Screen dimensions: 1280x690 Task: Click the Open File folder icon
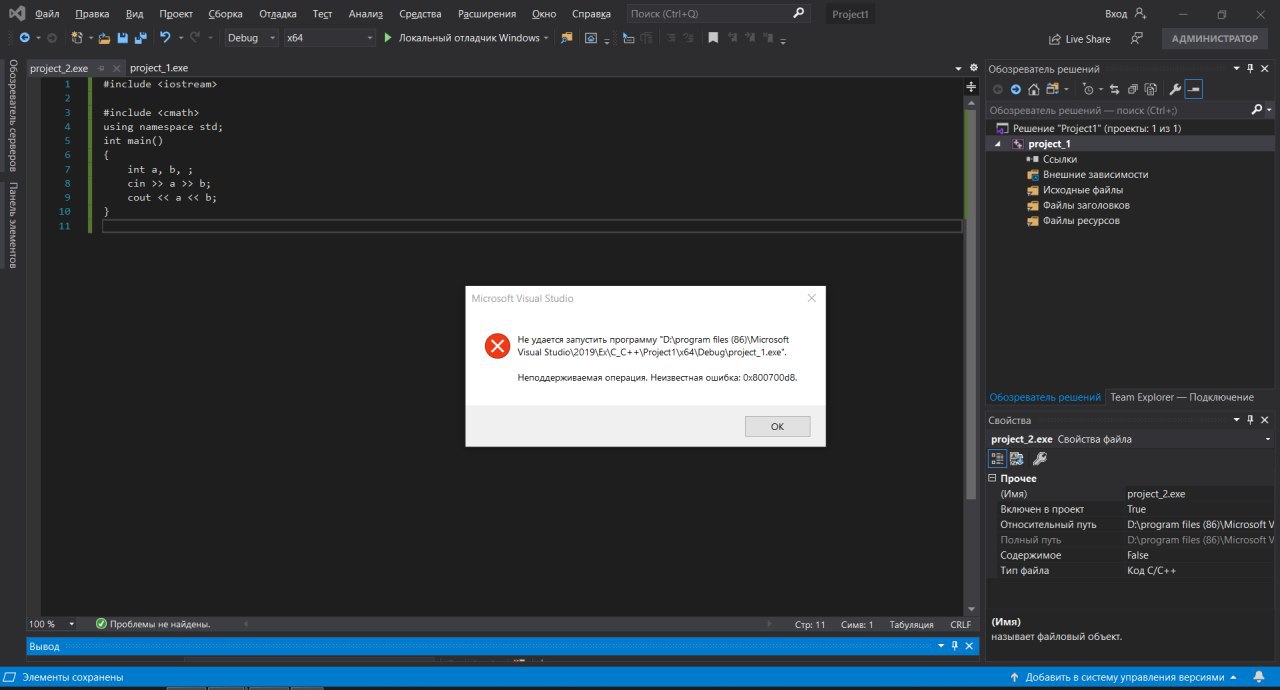[x=104, y=38]
